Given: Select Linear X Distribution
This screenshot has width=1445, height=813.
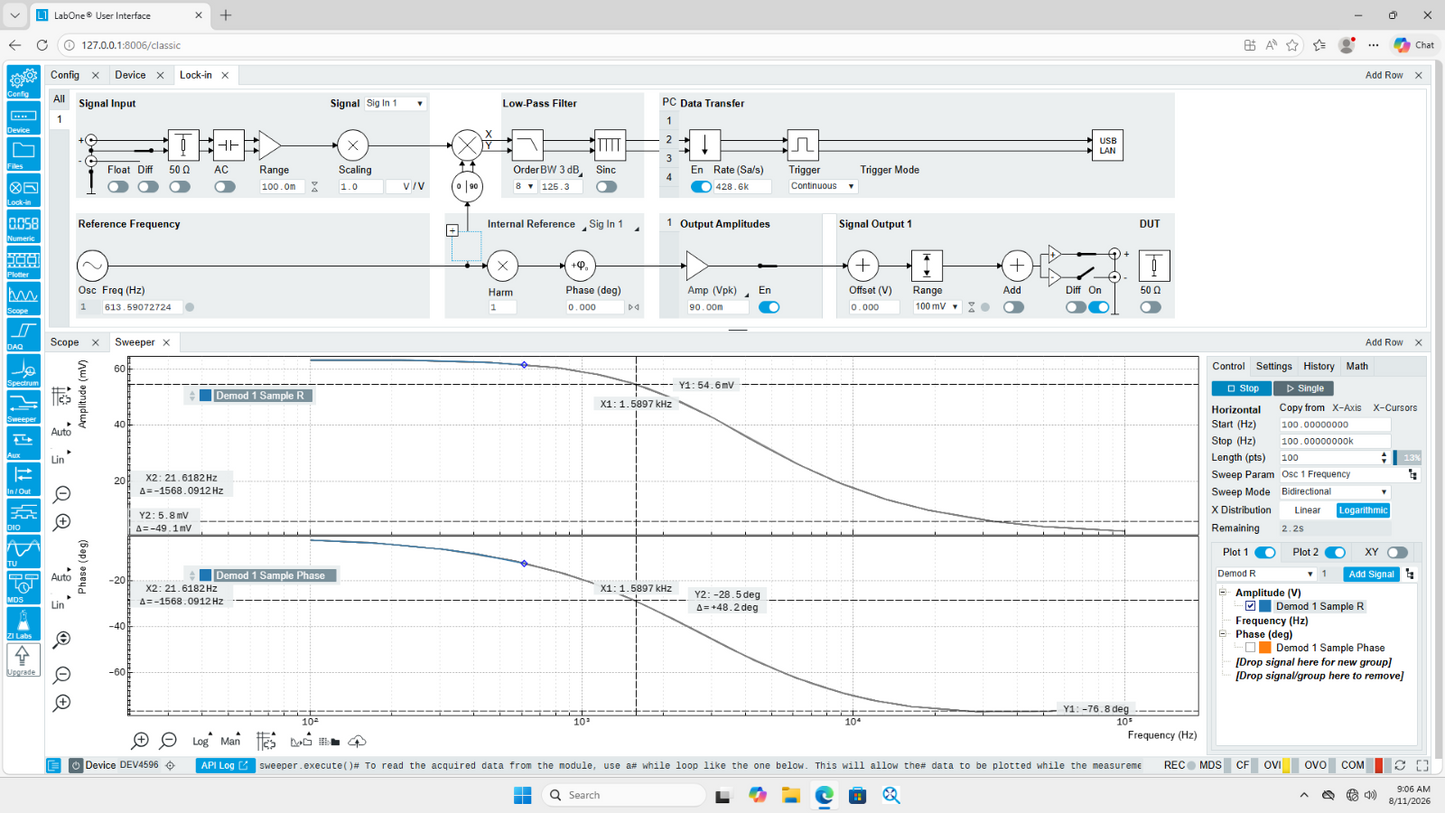Looking at the screenshot, I should click(1307, 510).
